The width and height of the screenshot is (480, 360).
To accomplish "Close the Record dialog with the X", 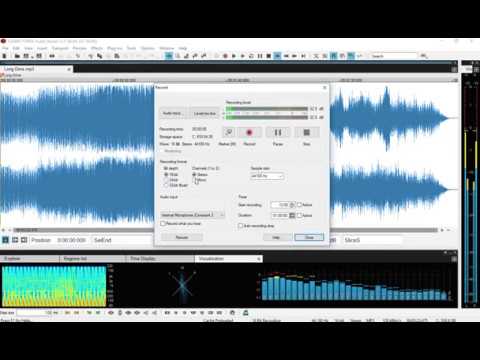I will click(x=325, y=87).
